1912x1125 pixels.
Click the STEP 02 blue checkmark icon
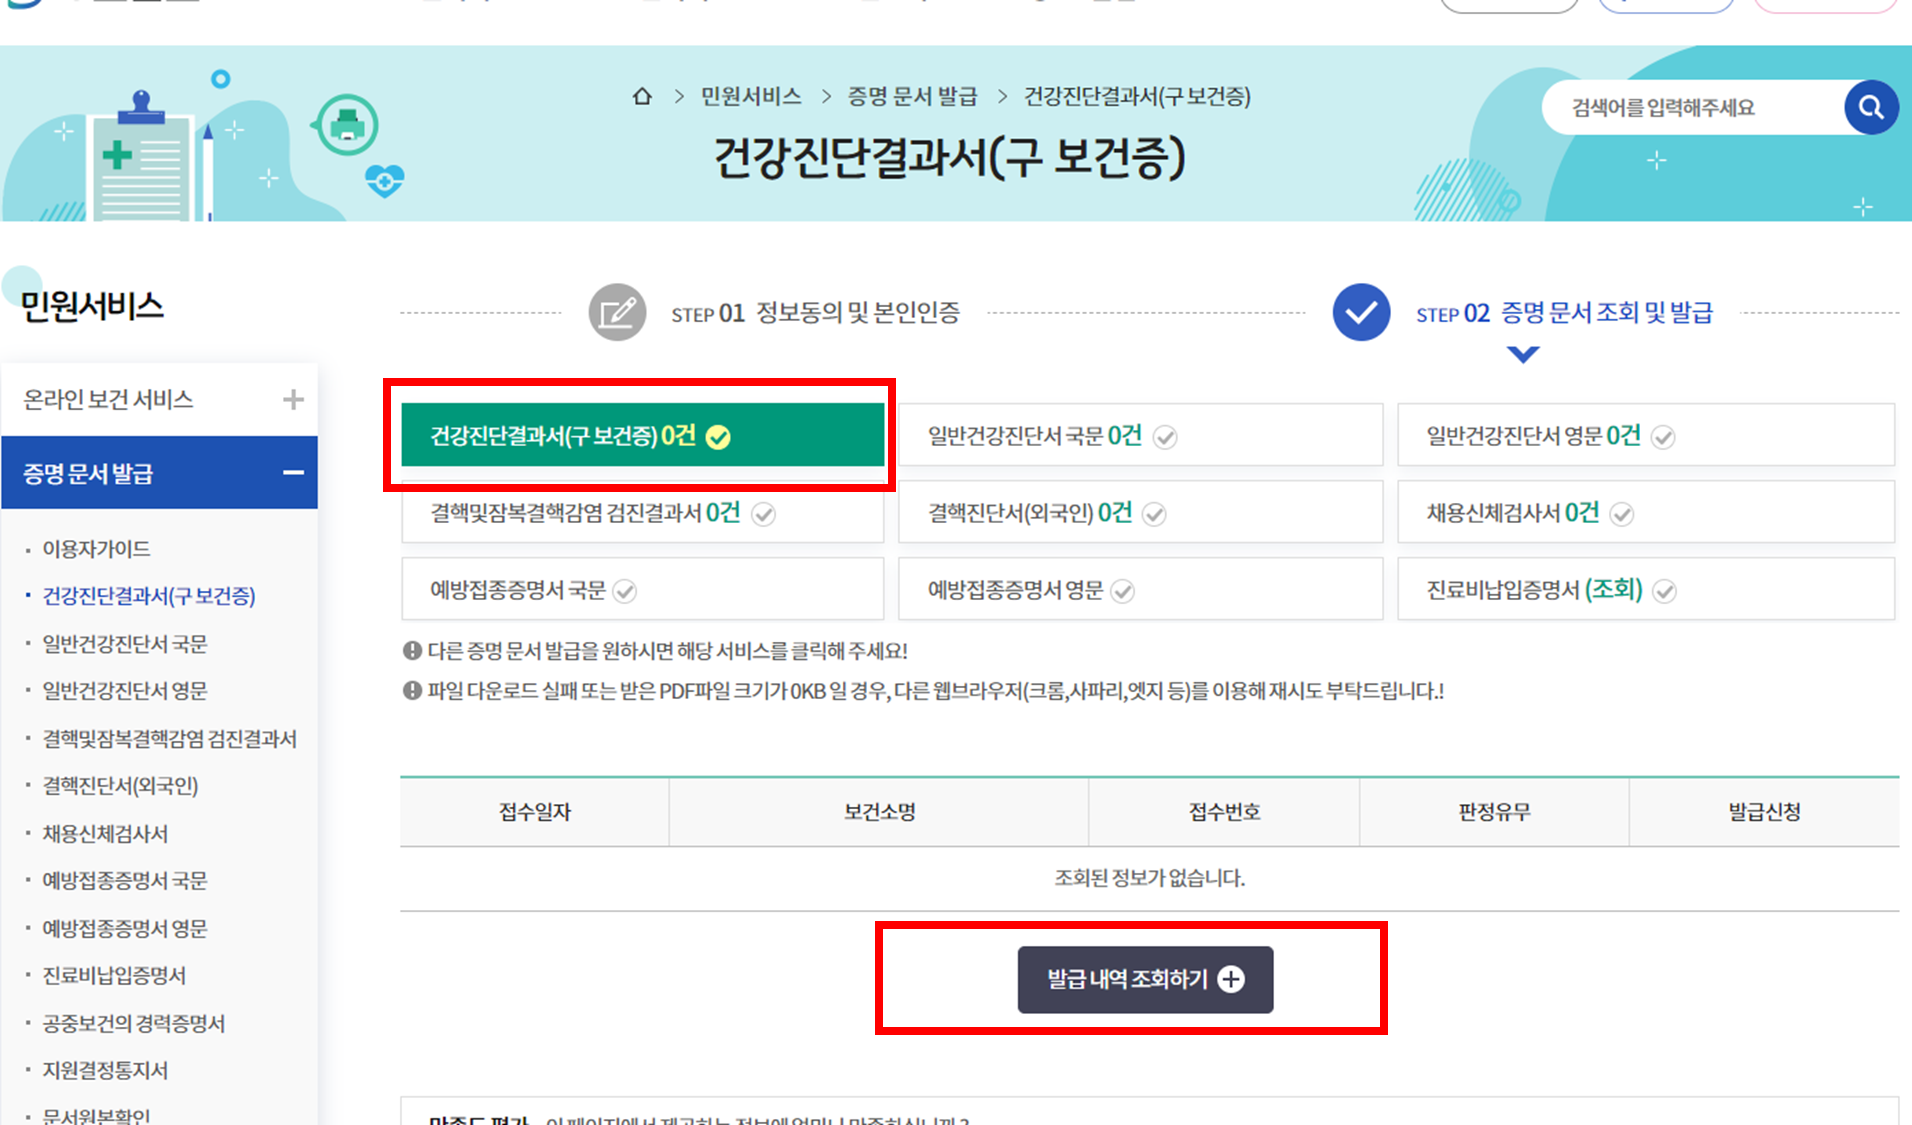coord(1360,312)
